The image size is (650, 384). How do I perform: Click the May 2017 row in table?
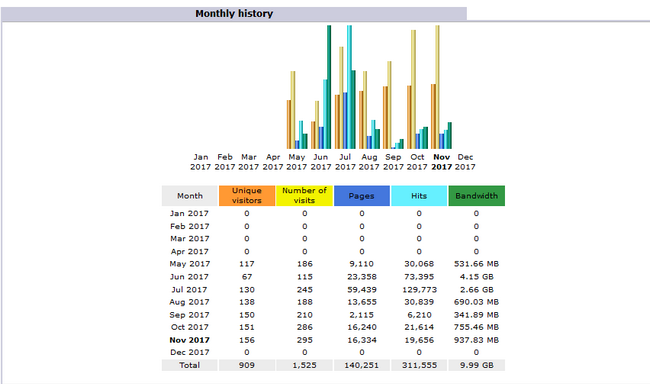(333, 264)
